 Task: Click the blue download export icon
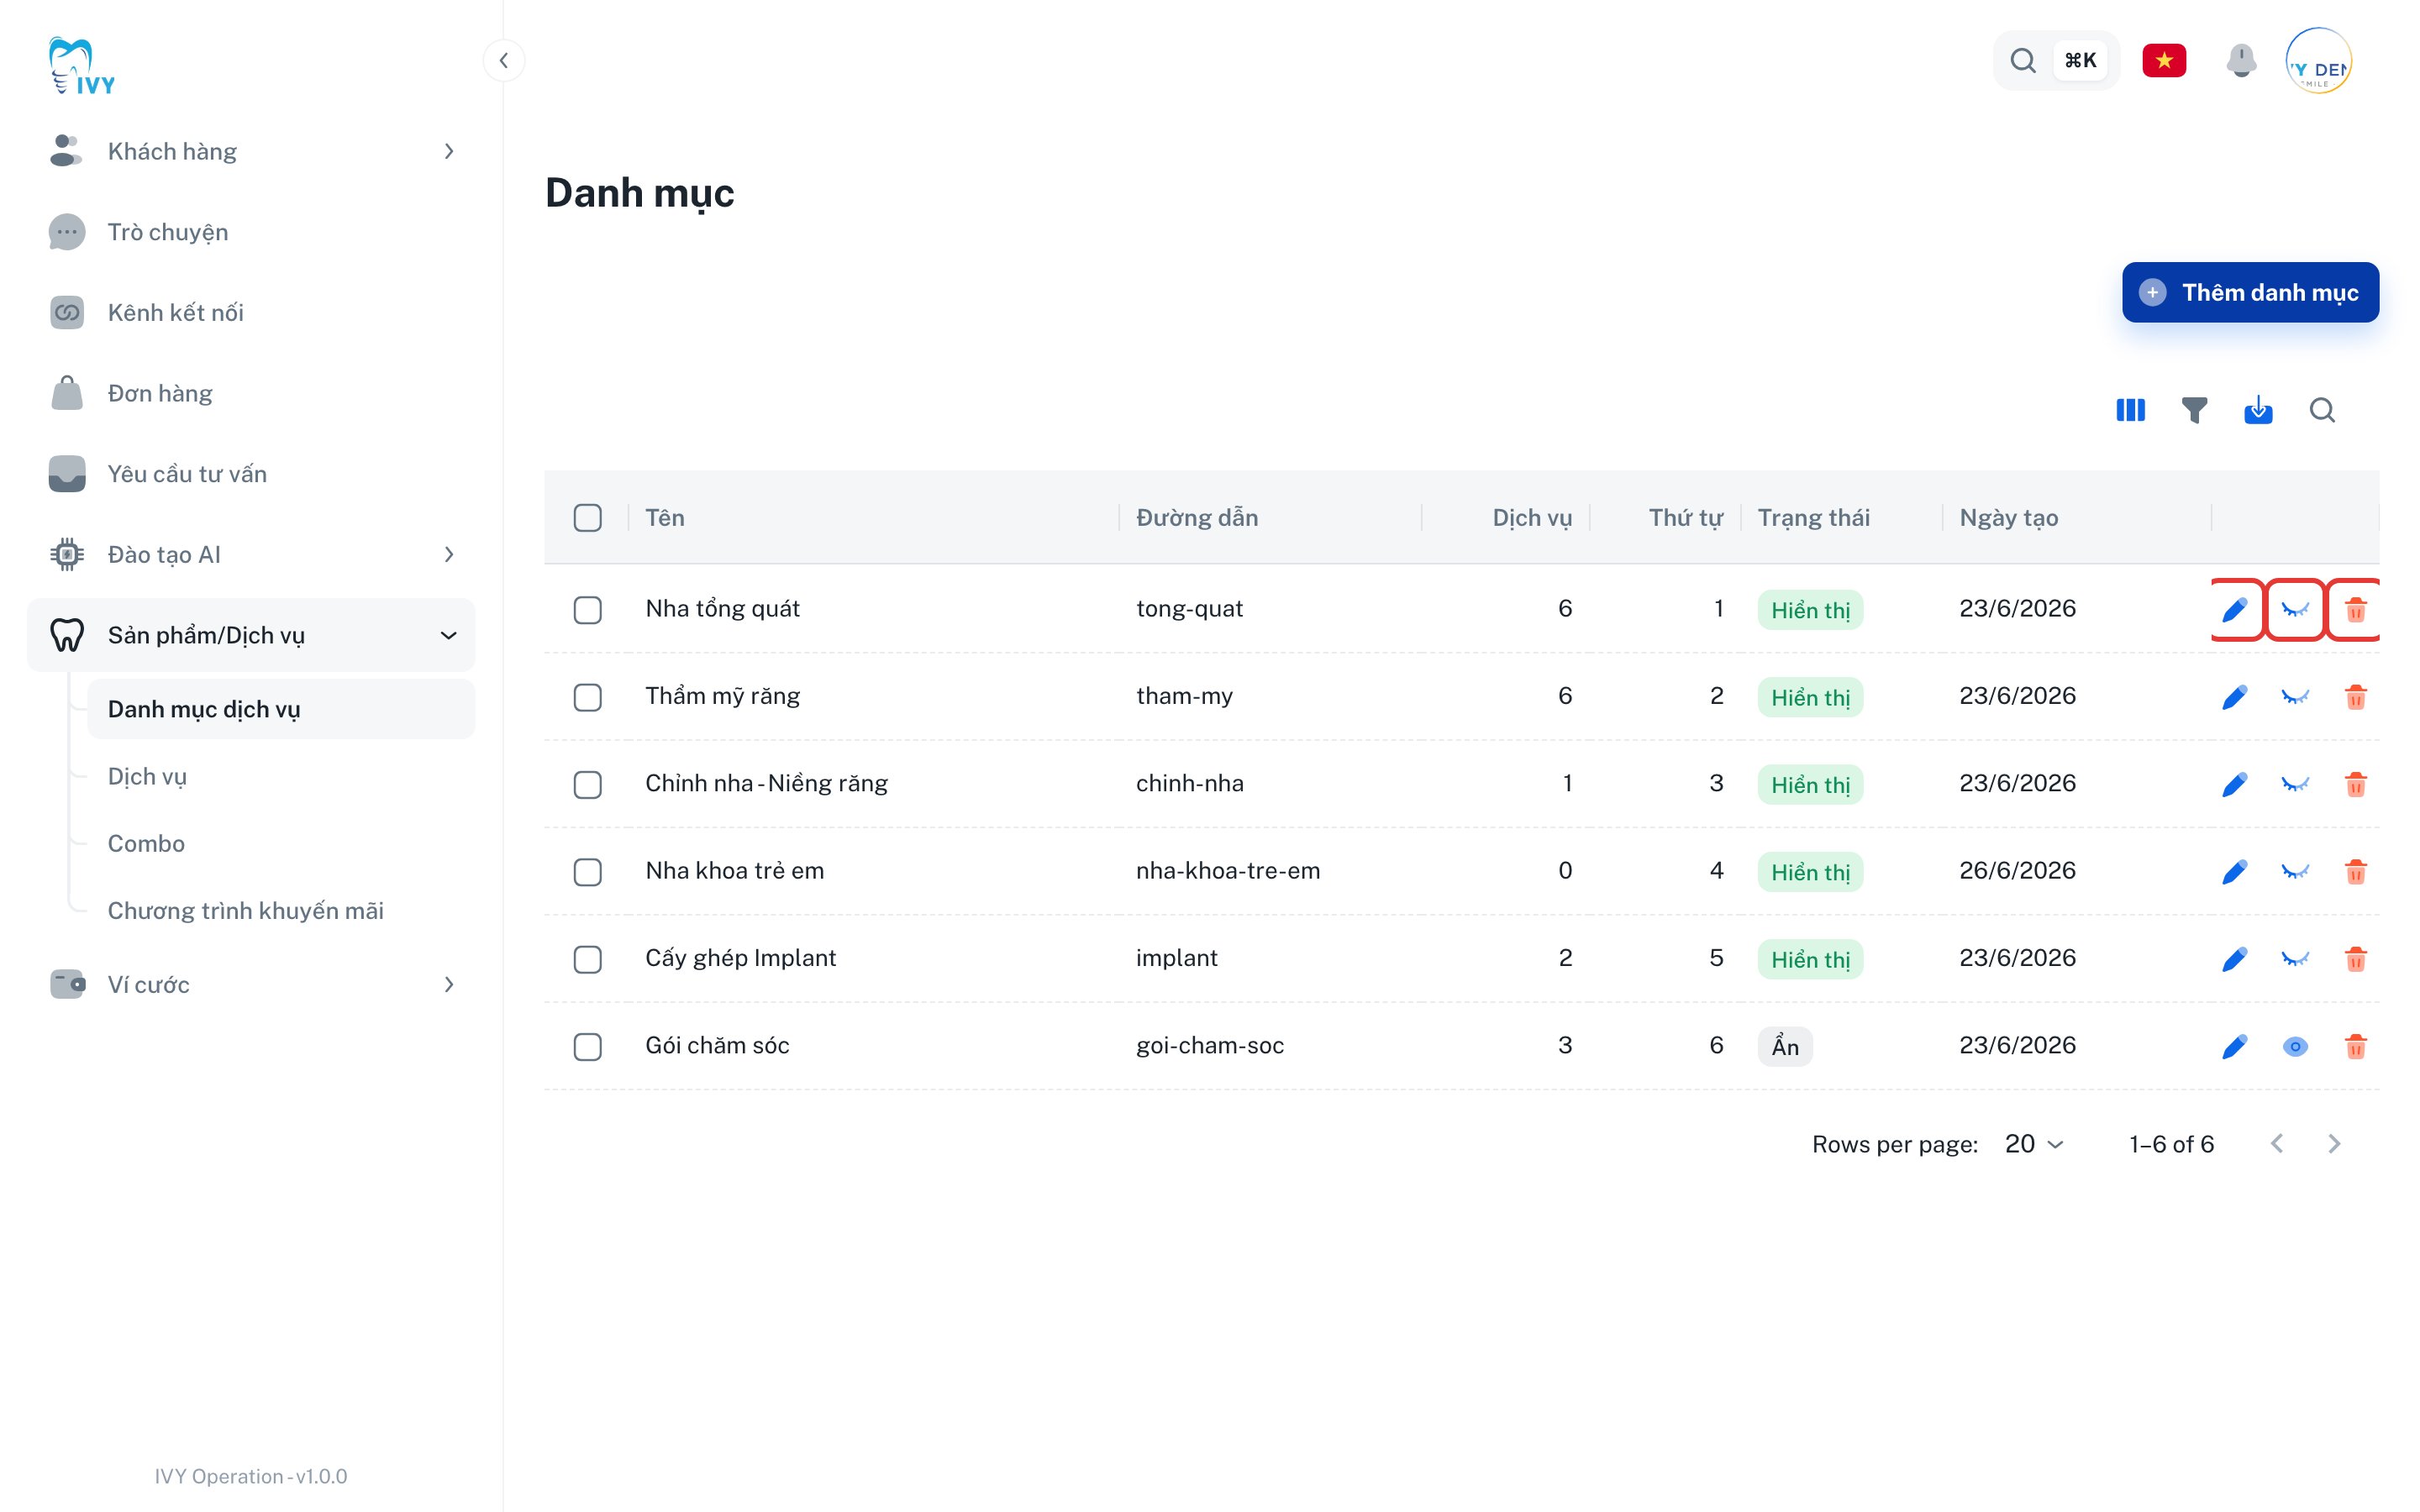click(x=2258, y=410)
